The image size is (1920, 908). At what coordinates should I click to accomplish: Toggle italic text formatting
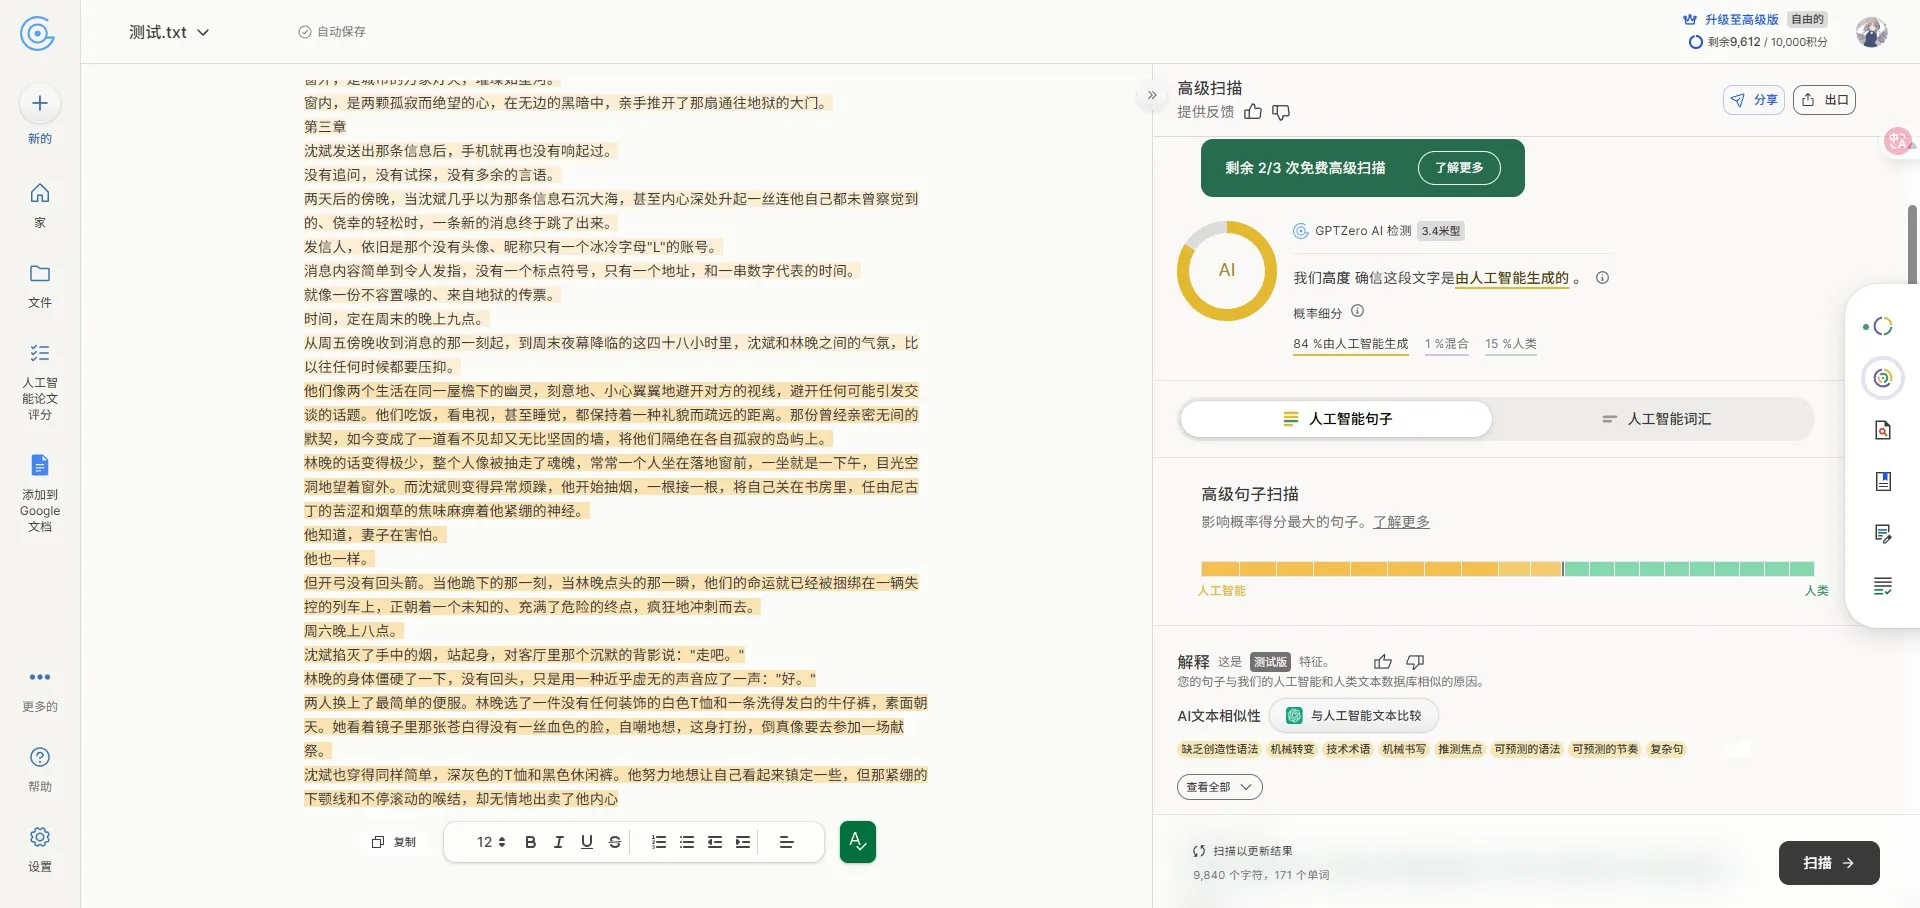click(558, 842)
